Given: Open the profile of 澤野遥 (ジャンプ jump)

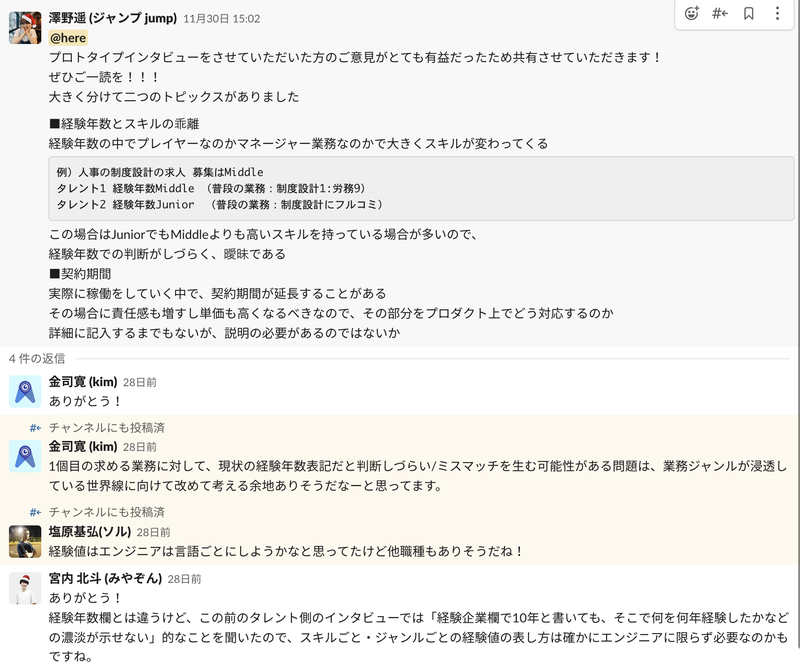Looking at the screenshot, I should [113, 19].
